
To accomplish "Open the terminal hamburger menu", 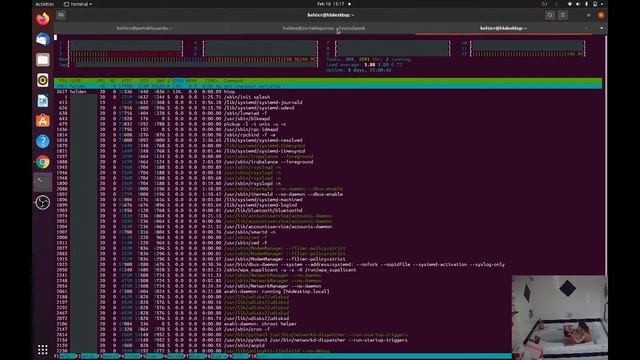I will click(562, 15).
